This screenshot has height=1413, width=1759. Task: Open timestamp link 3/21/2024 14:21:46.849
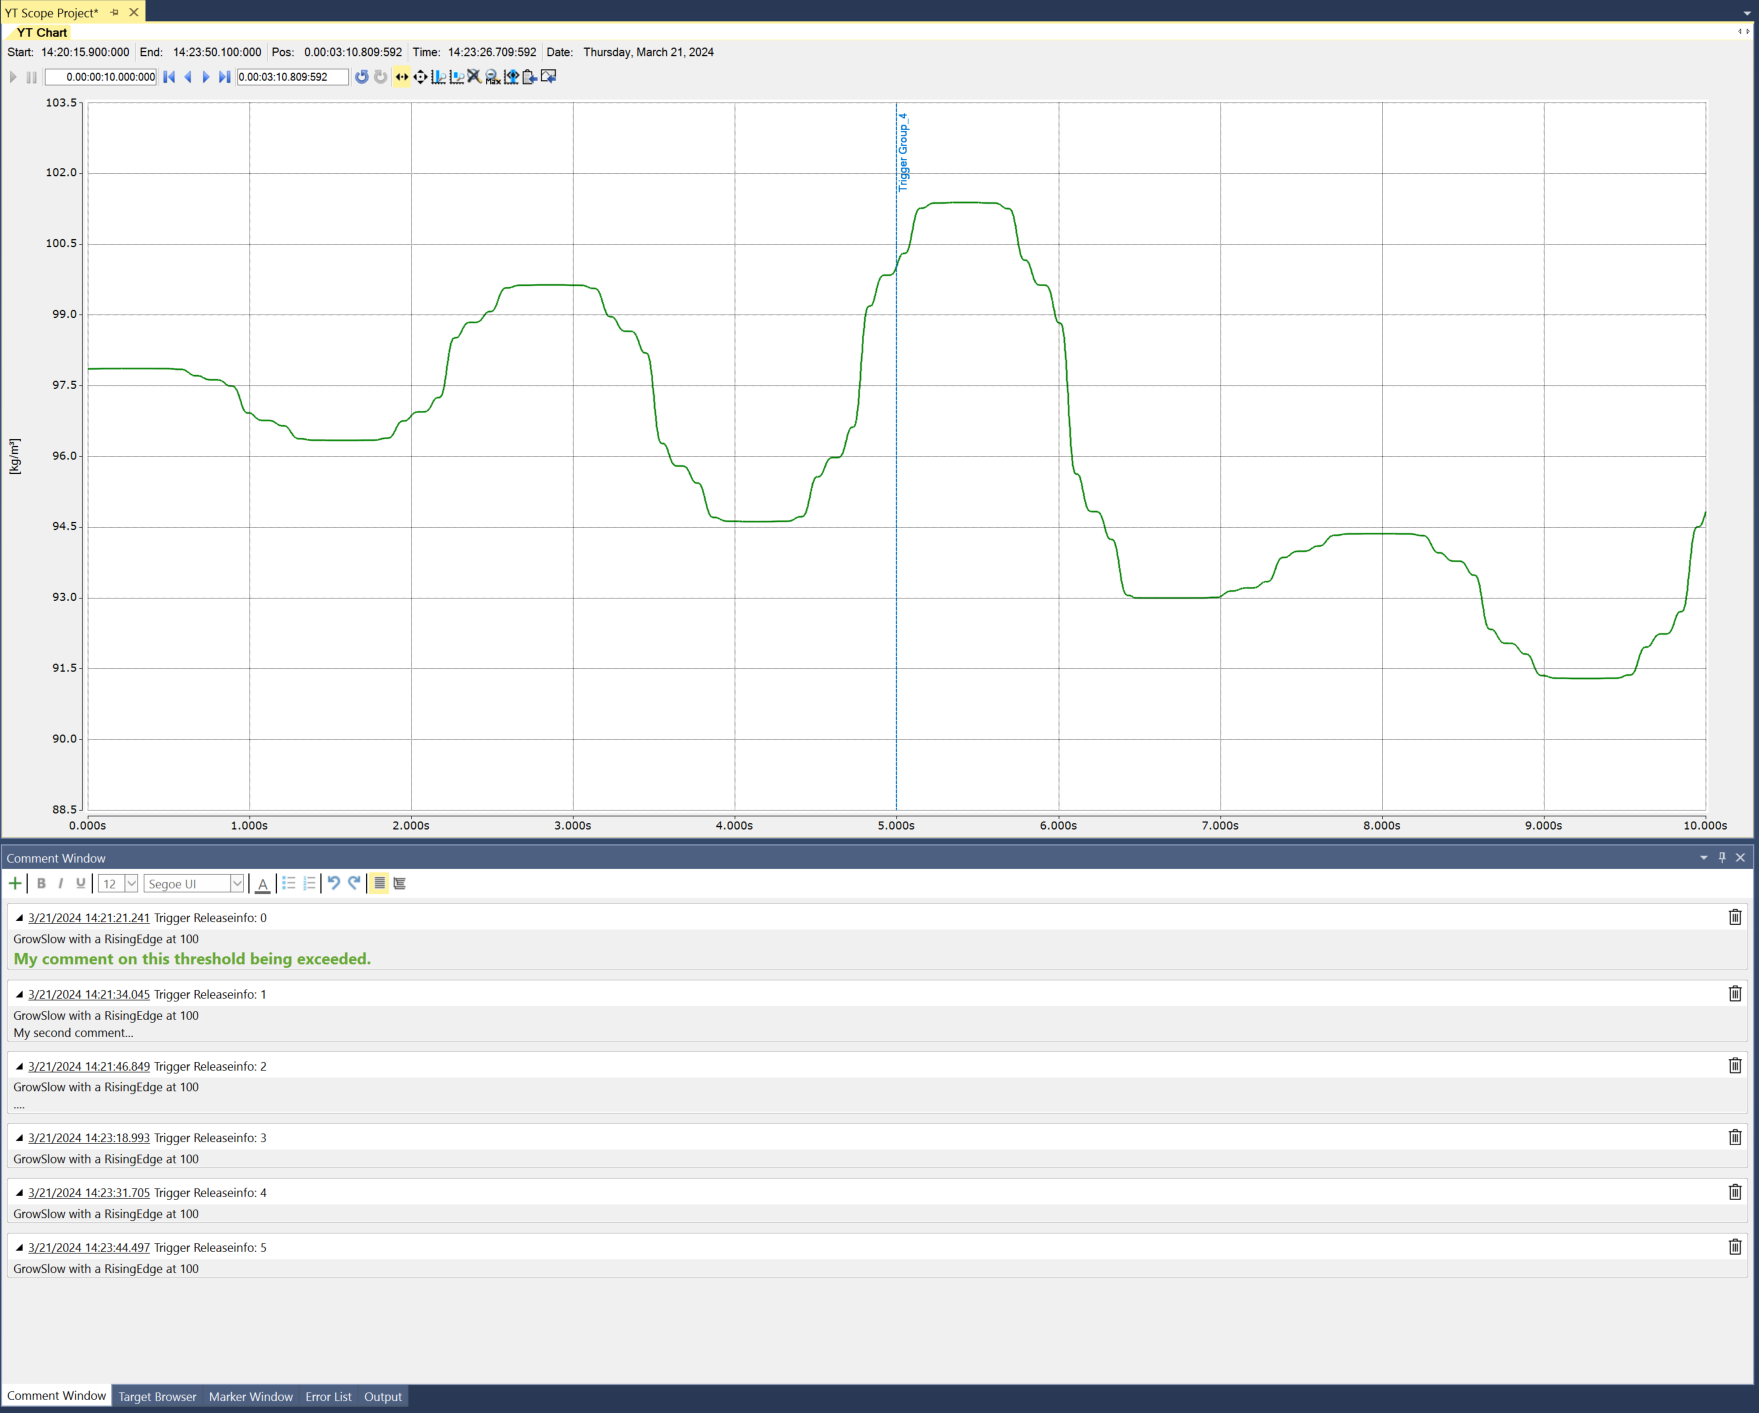(x=89, y=1067)
